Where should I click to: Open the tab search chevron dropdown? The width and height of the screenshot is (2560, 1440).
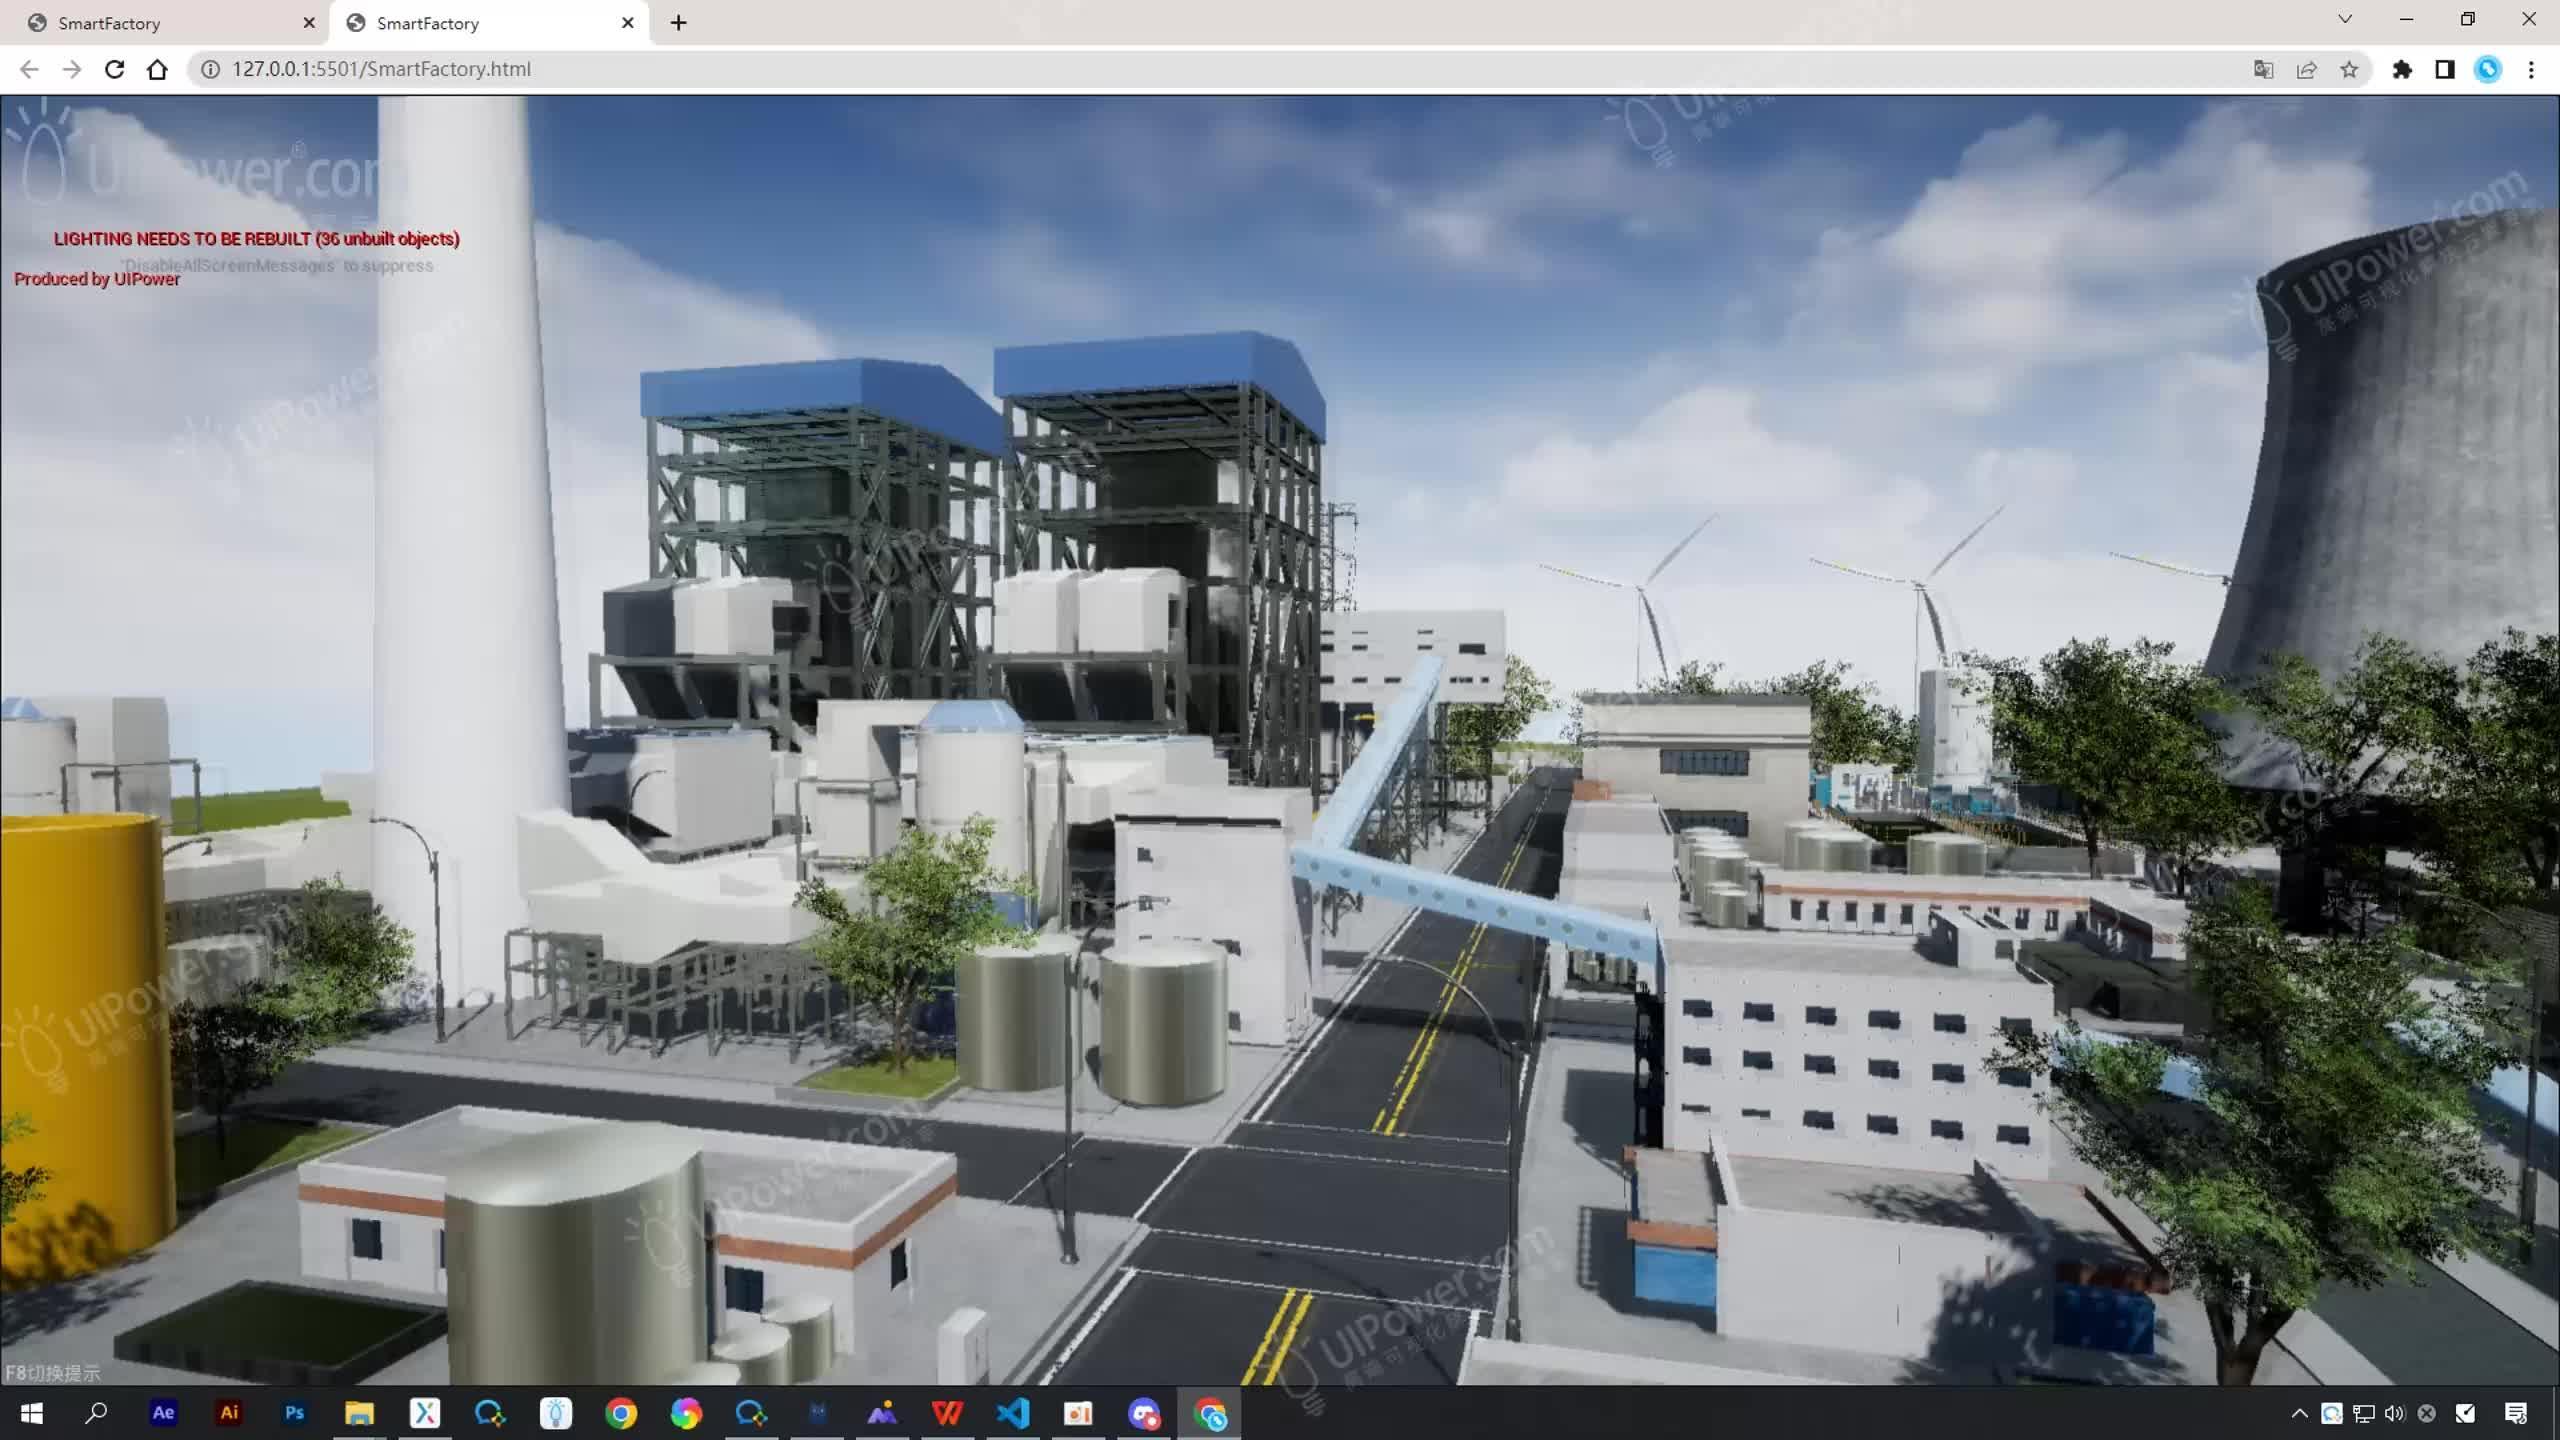click(x=2345, y=18)
